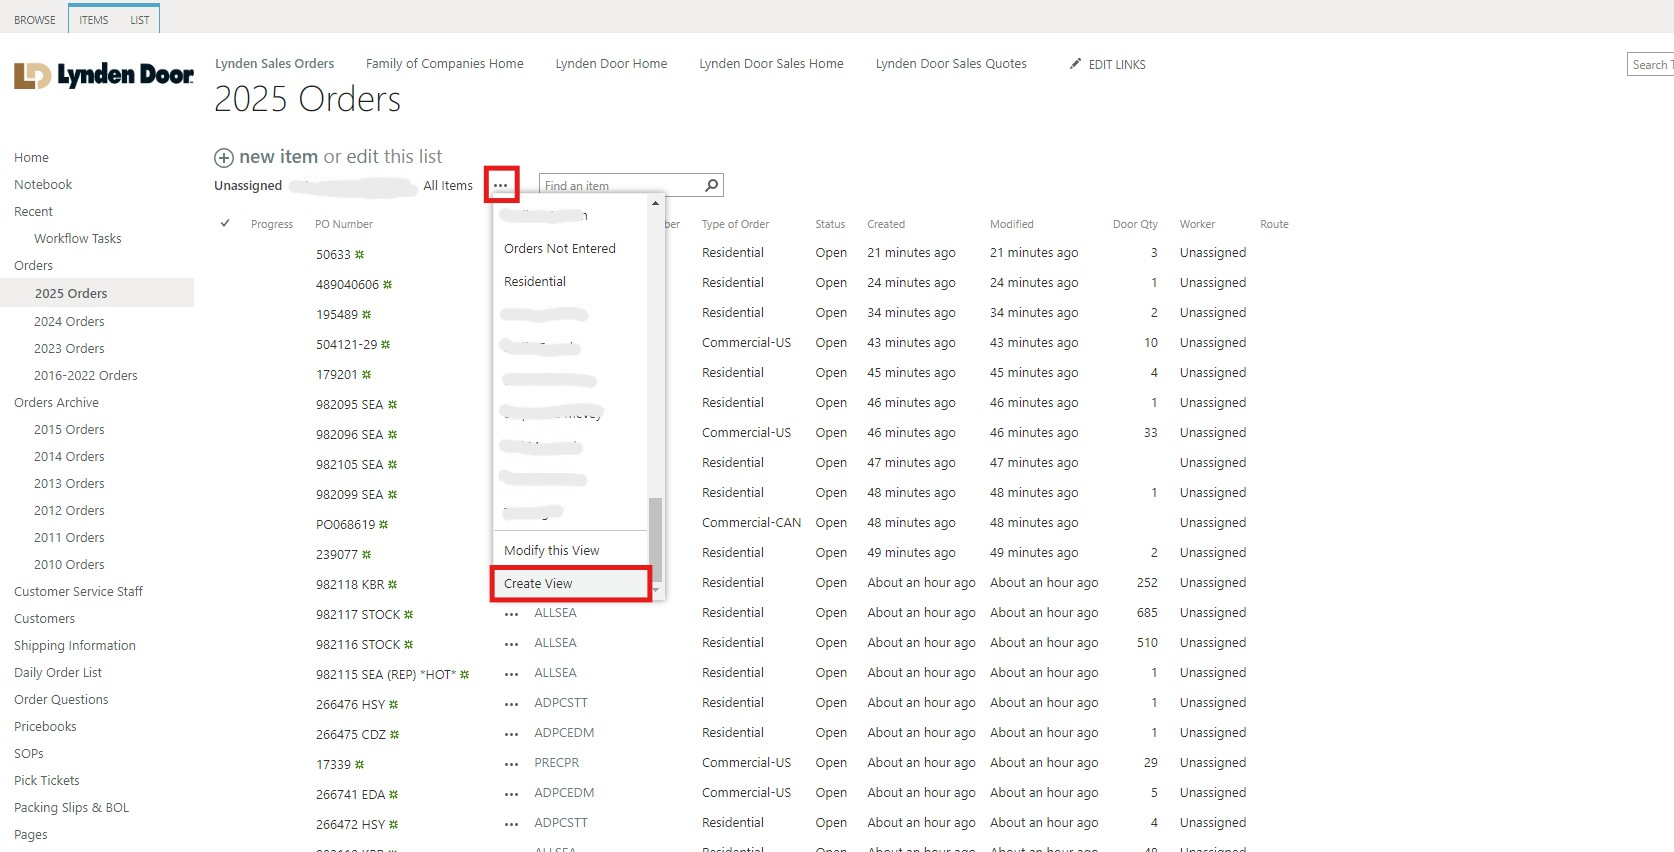Select the Unassigned view link
This screenshot has height=852, width=1674.
(x=248, y=185)
